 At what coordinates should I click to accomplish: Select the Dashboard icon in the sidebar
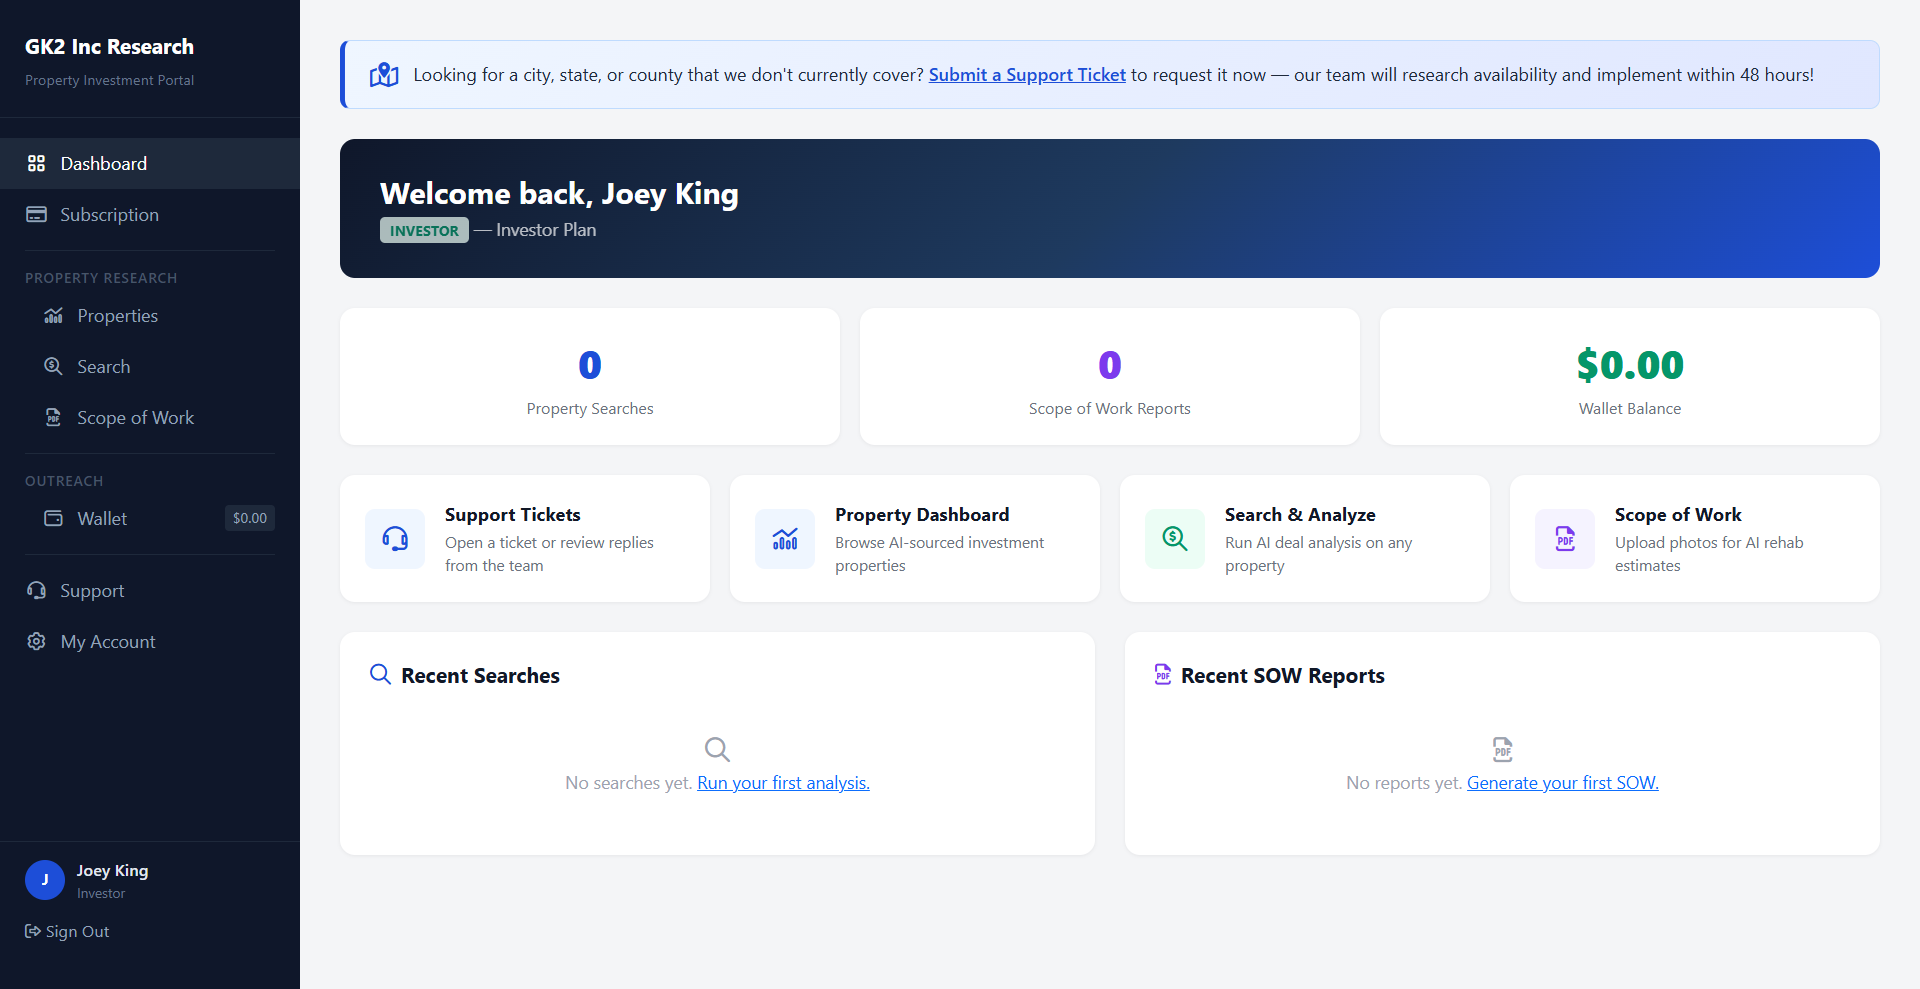pyautogui.click(x=36, y=163)
